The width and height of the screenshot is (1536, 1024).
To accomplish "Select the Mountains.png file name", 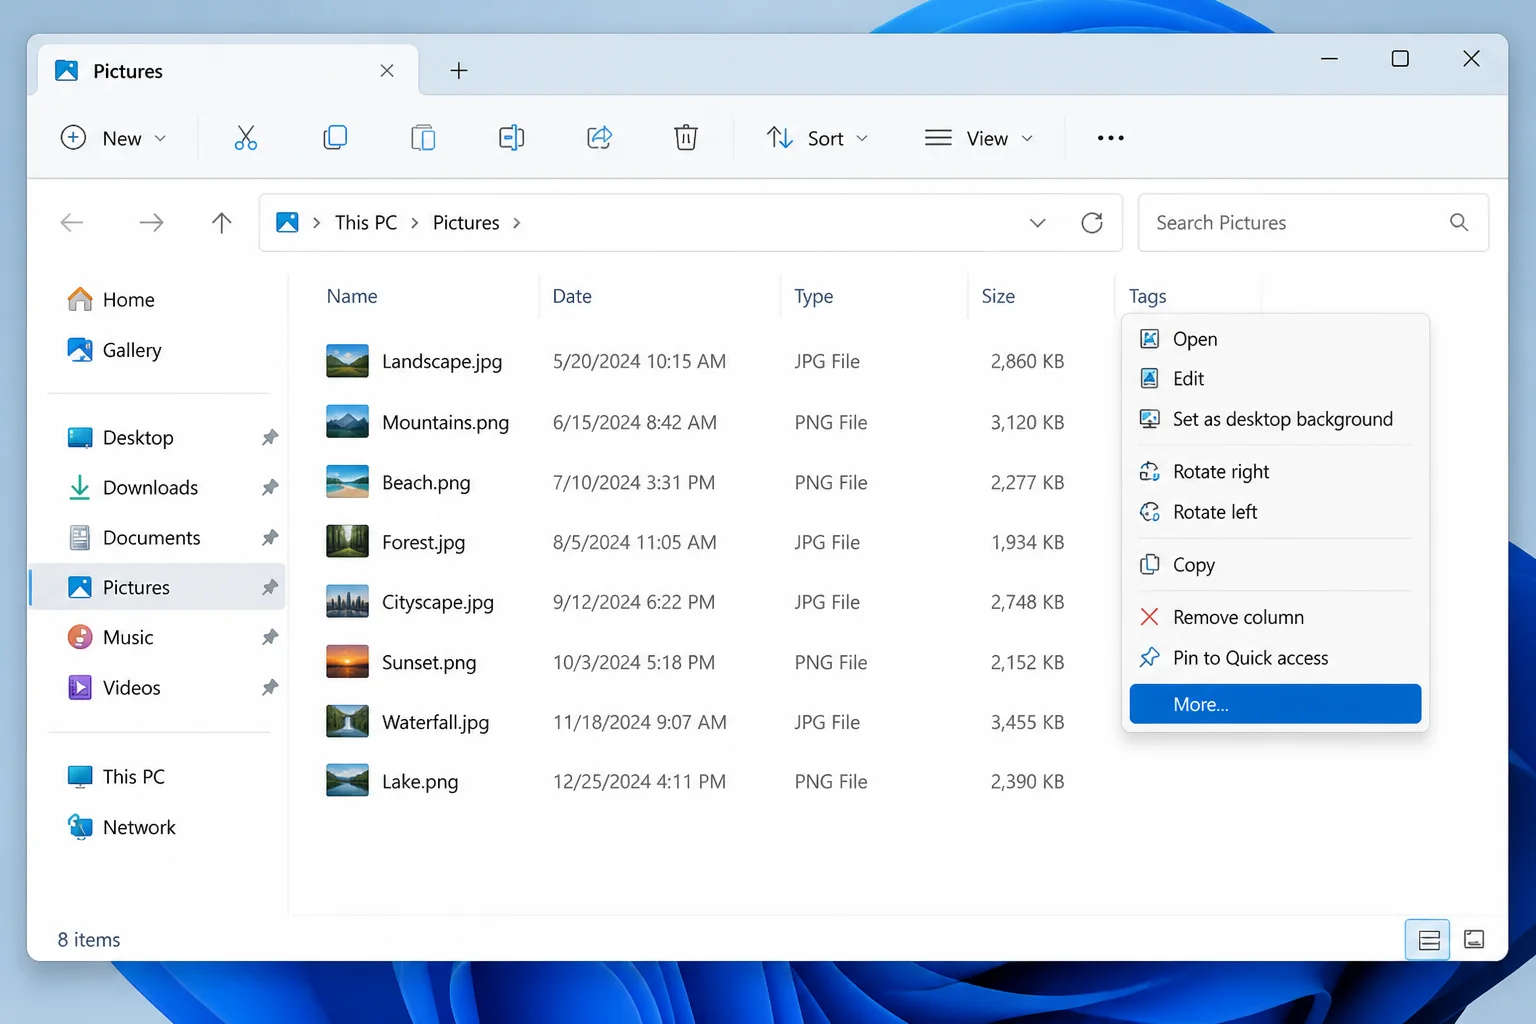I will (445, 422).
